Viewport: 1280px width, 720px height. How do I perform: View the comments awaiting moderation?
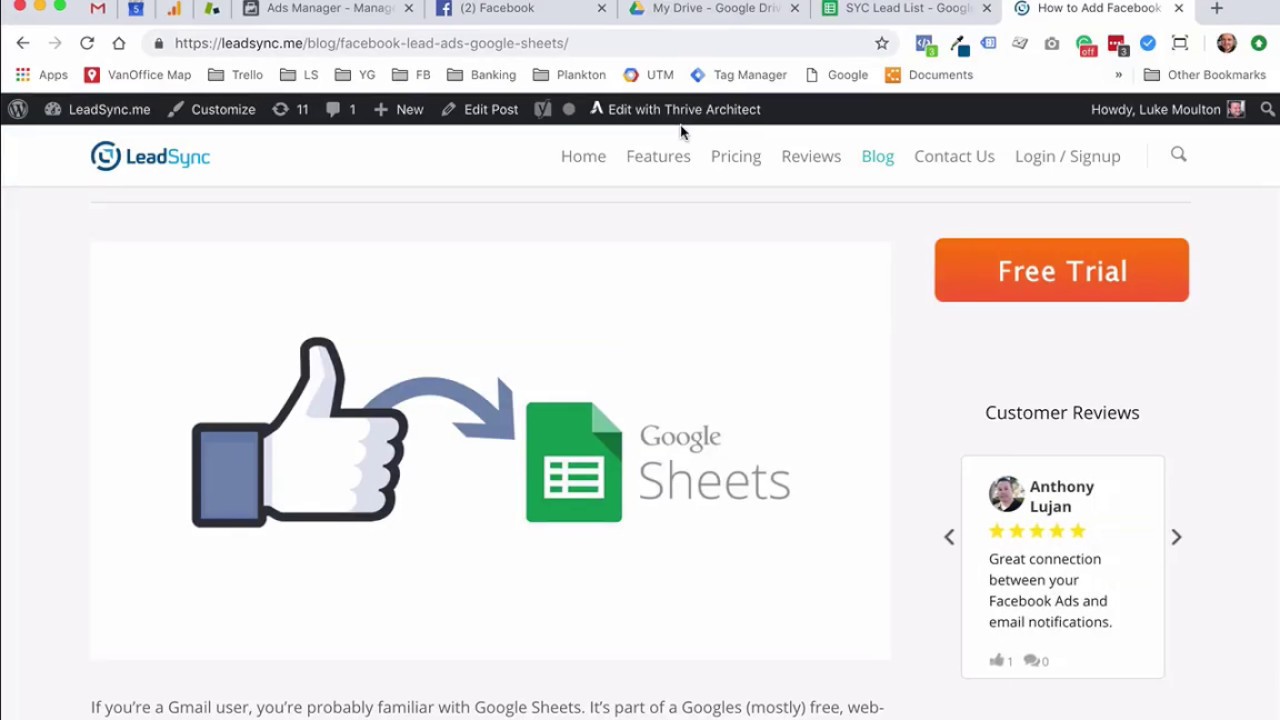click(x=341, y=109)
